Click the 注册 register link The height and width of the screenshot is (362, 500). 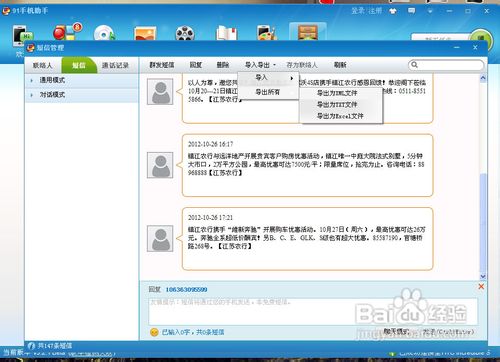(375, 11)
